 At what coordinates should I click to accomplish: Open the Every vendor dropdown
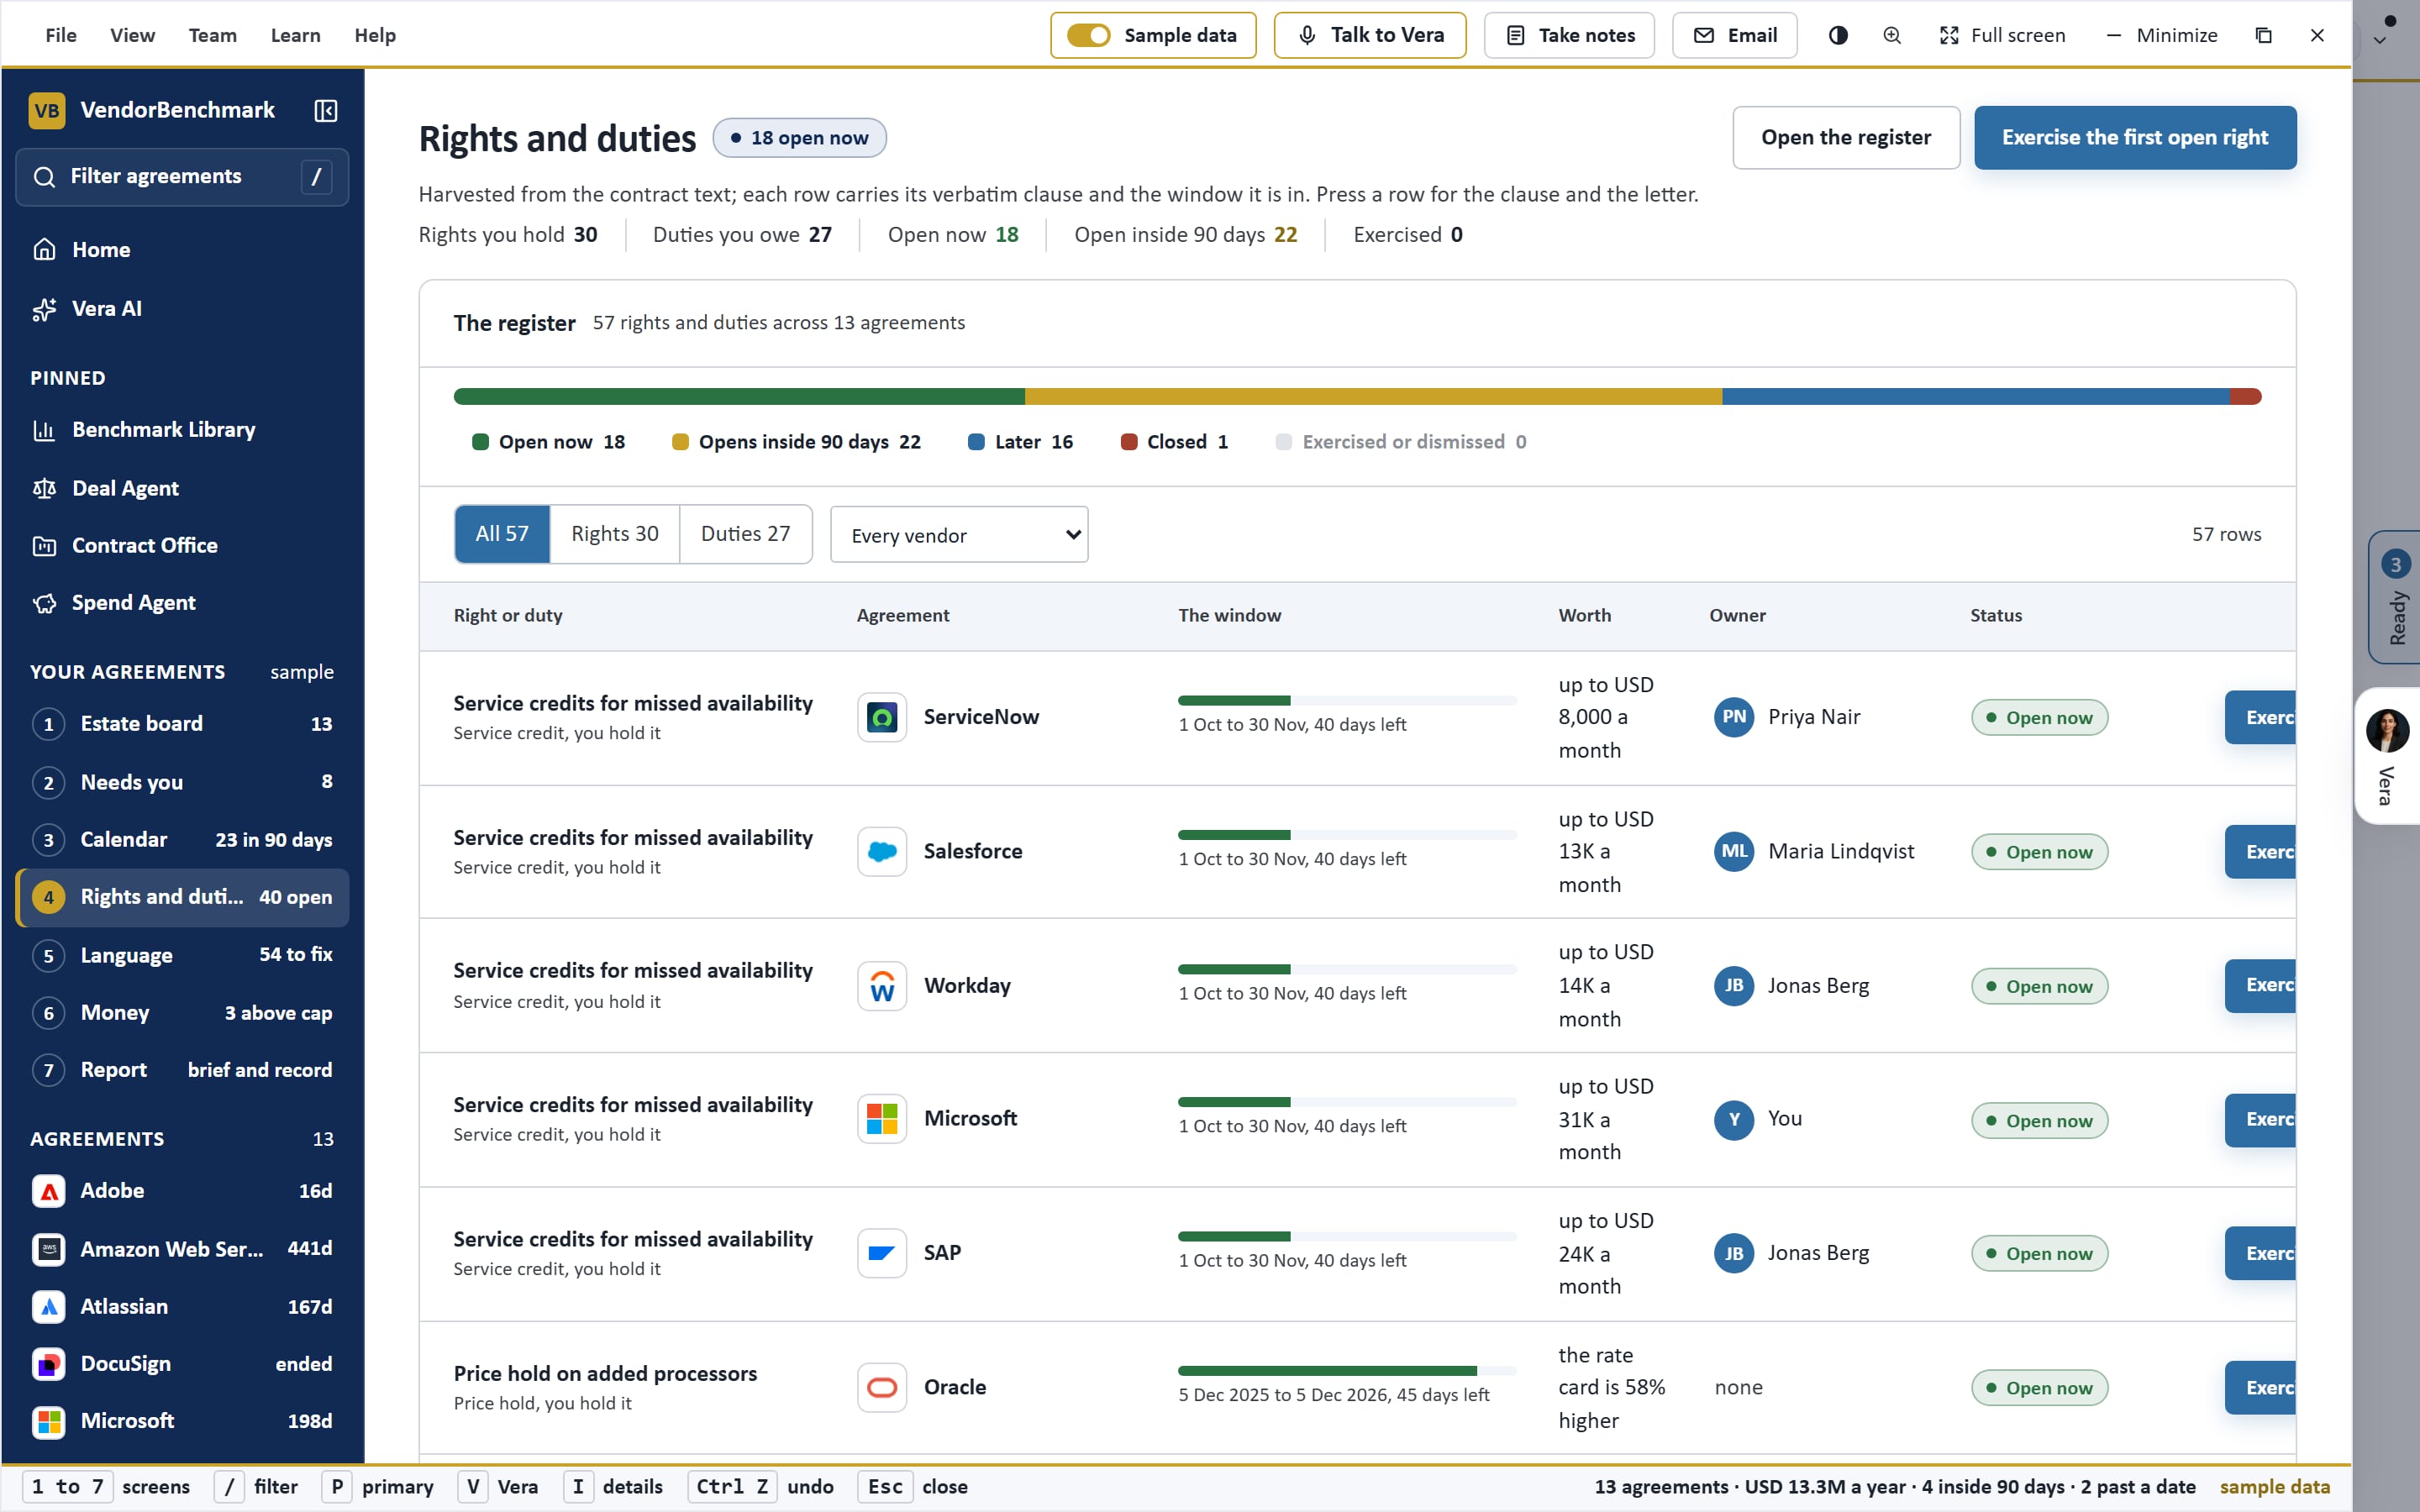pos(959,535)
